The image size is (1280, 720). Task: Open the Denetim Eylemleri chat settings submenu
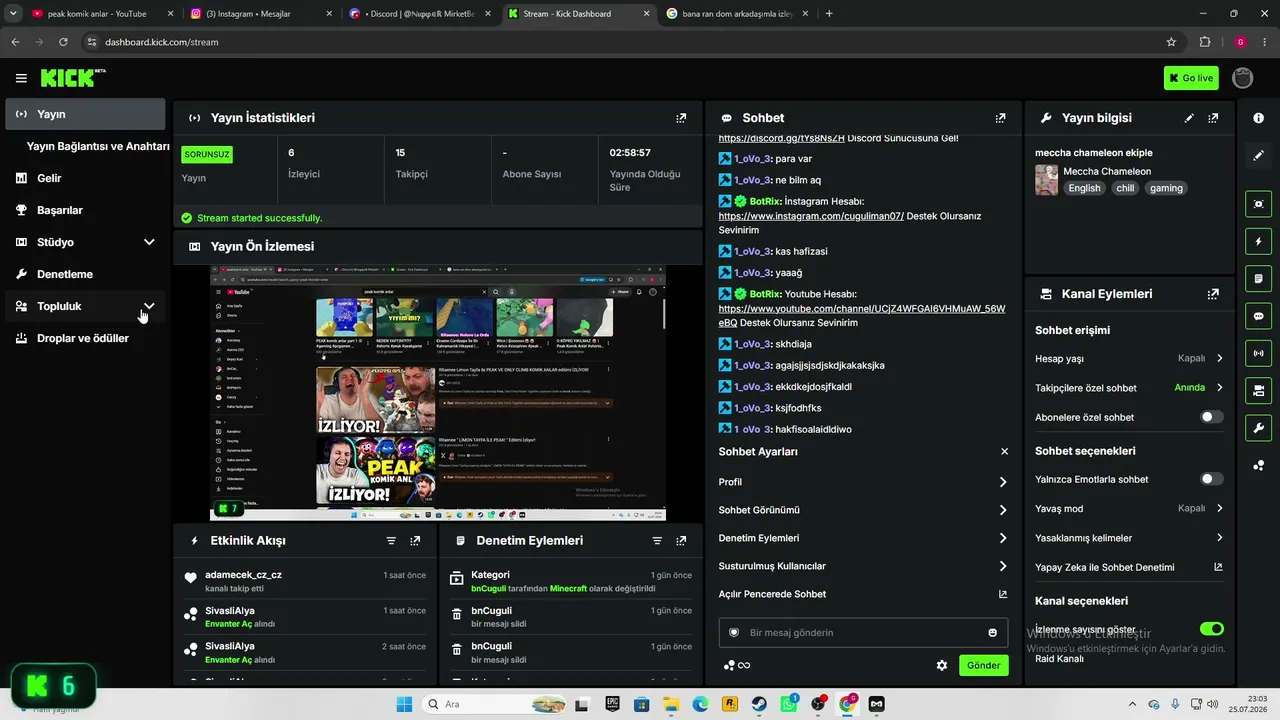click(x=862, y=538)
